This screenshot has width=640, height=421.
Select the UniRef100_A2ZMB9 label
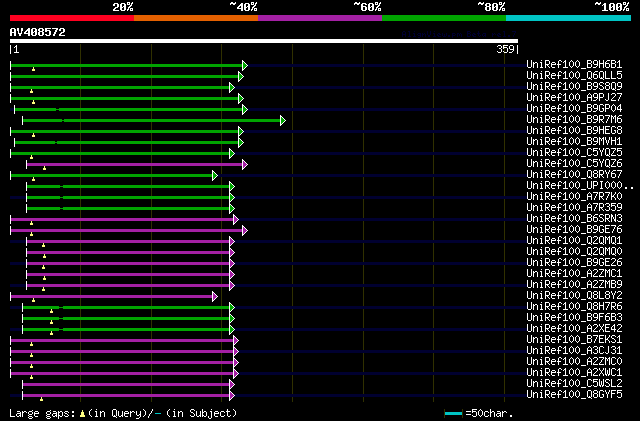click(x=574, y=284)
